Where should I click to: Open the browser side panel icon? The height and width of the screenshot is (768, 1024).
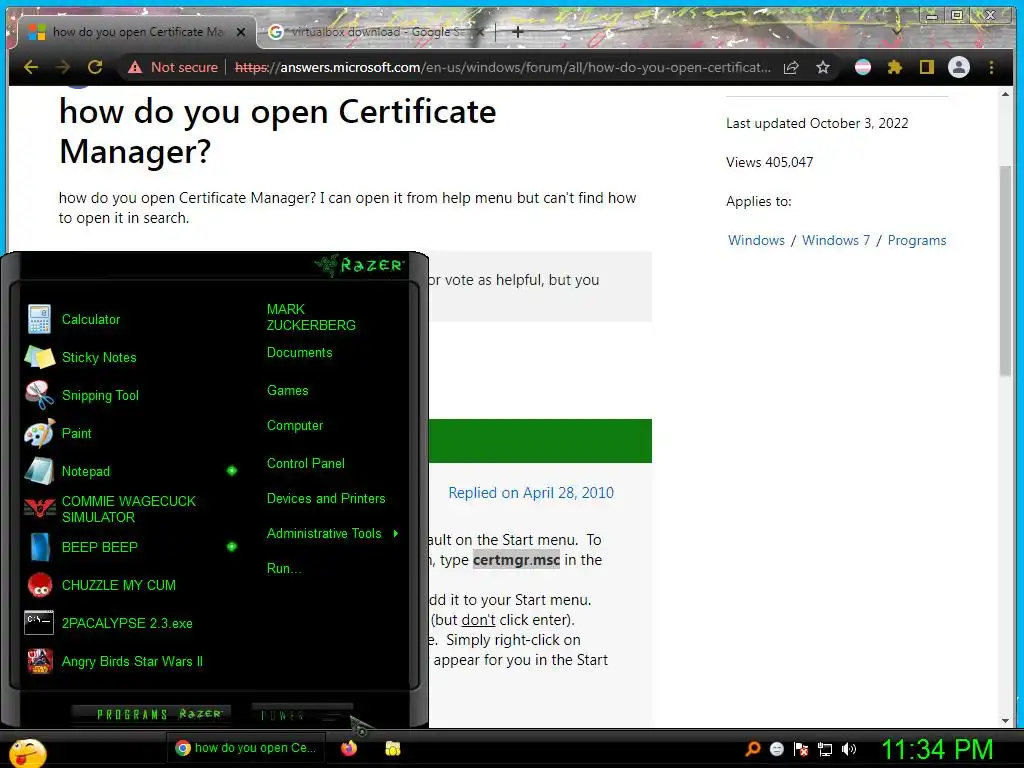927,67
